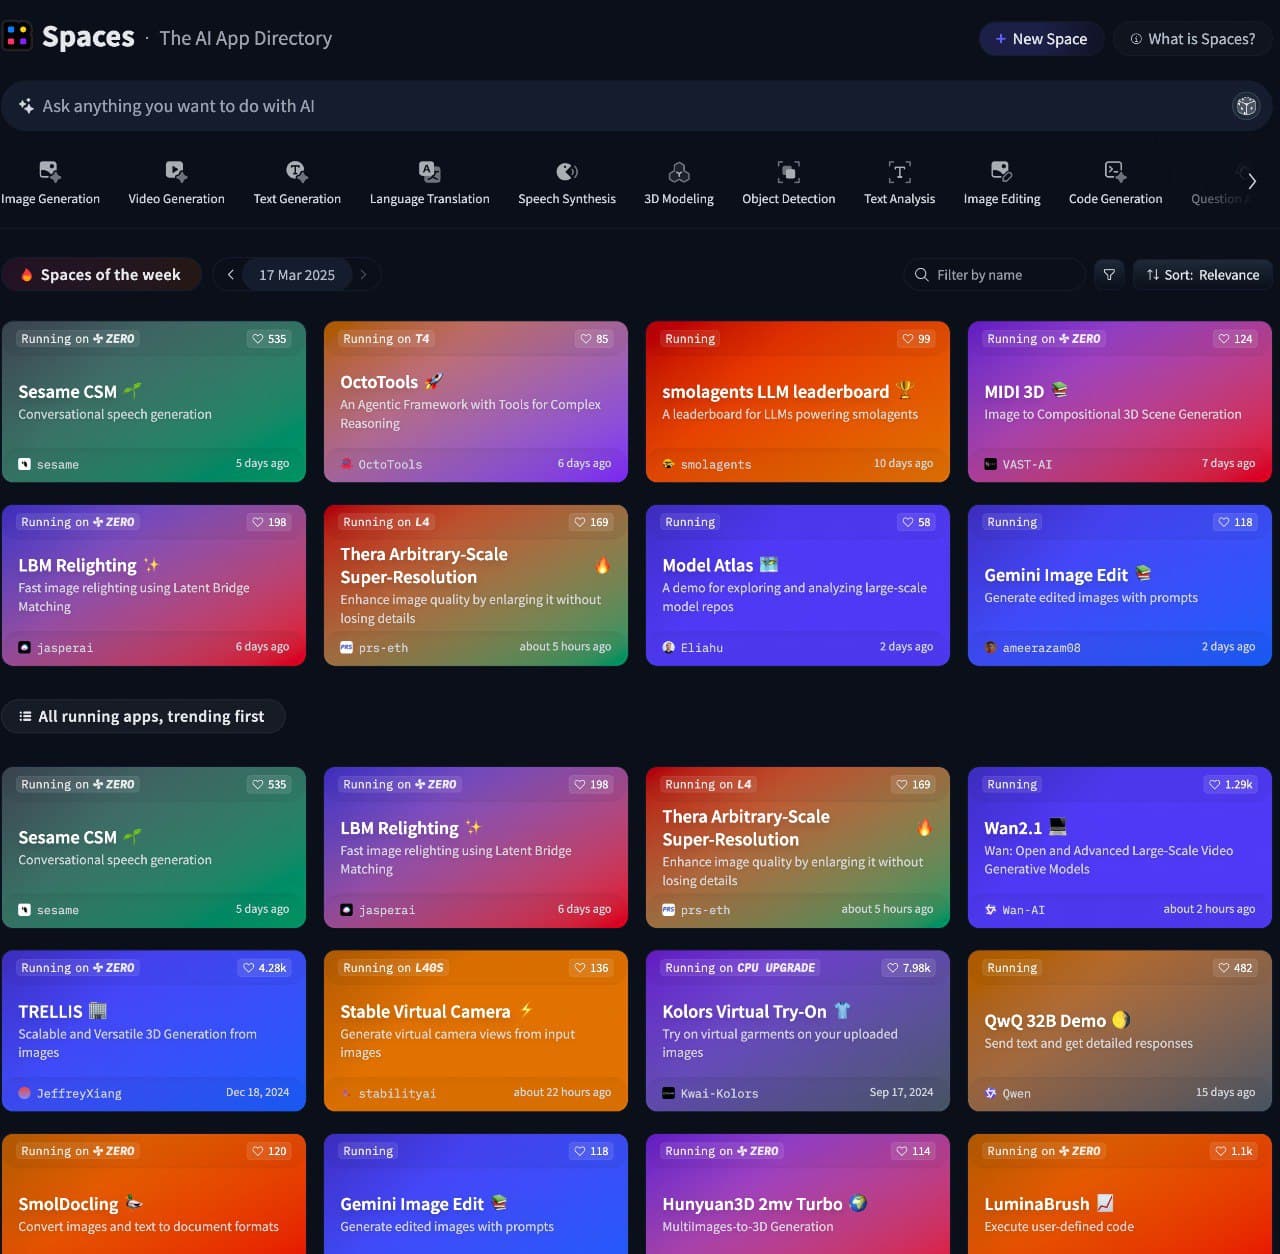Open the OctoTools space card

coord(476,402)
